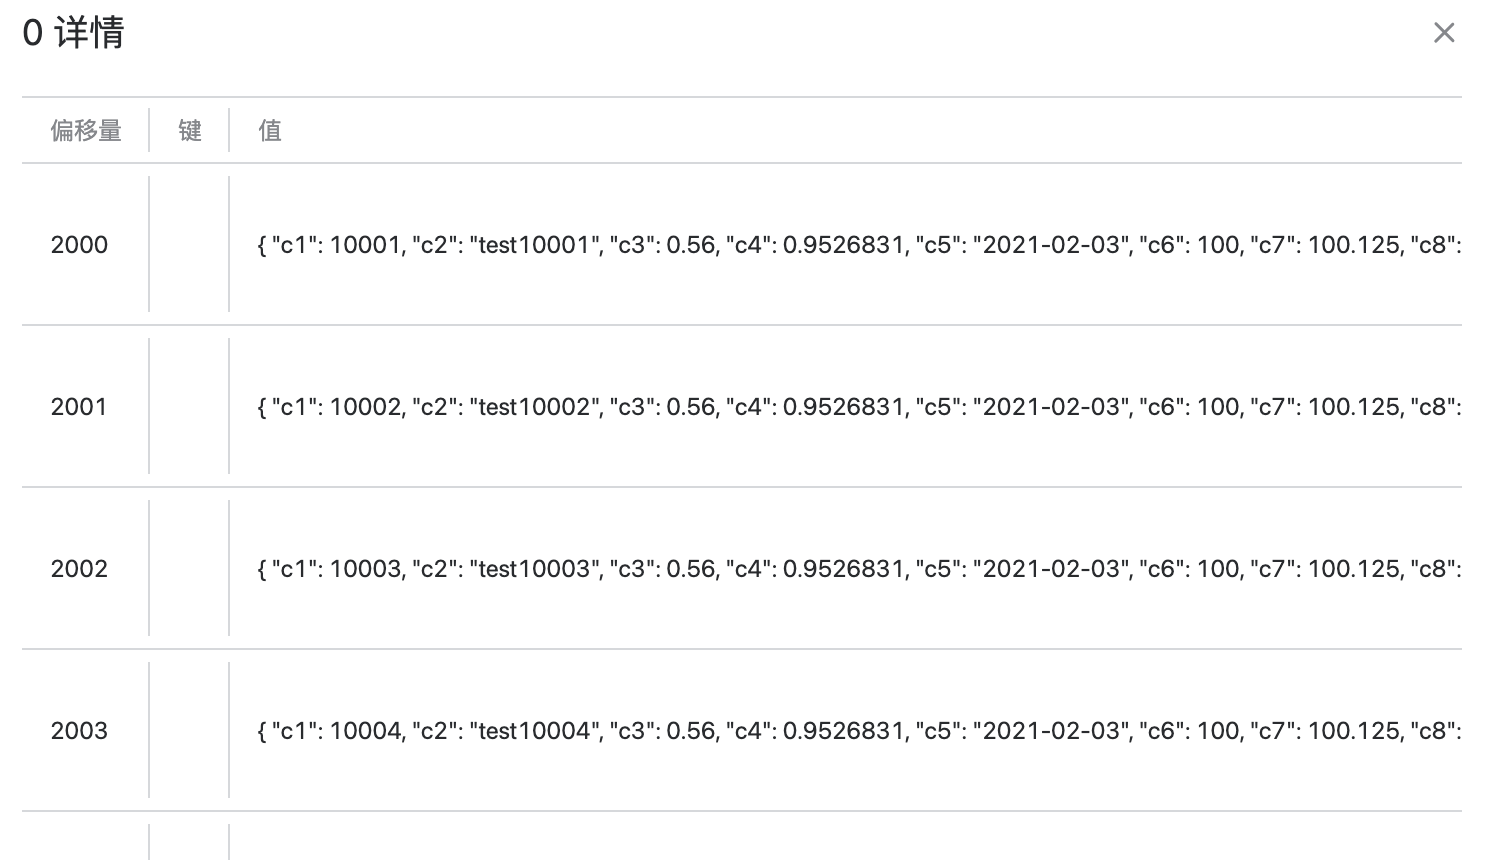Select the row with offset 2003
This screenshot has width=1508, height=860.
click(80, 731)
